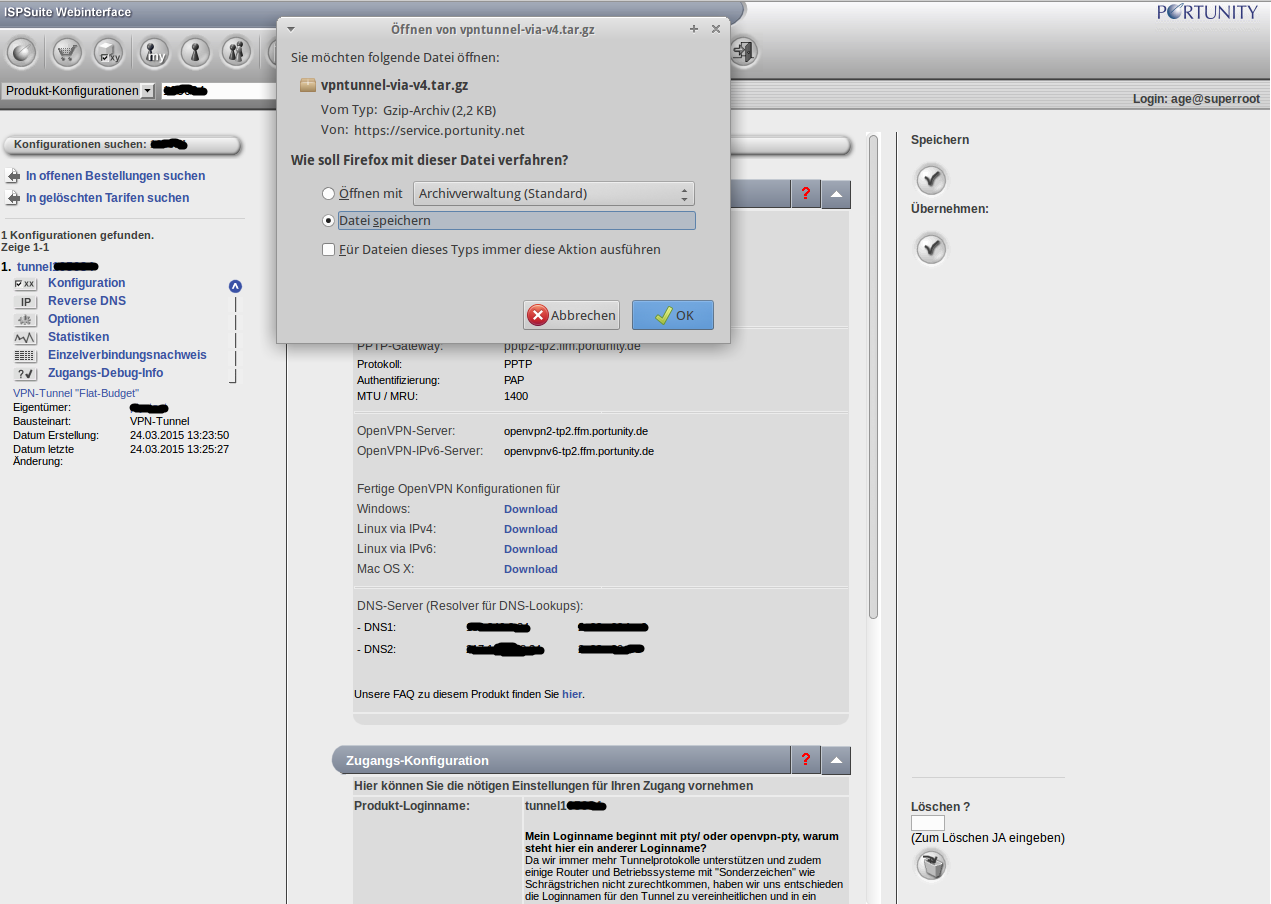Click the IP icon for Reverse DNS
Image resolution: width=1271 pixels, height=904 pixels.
26,302
